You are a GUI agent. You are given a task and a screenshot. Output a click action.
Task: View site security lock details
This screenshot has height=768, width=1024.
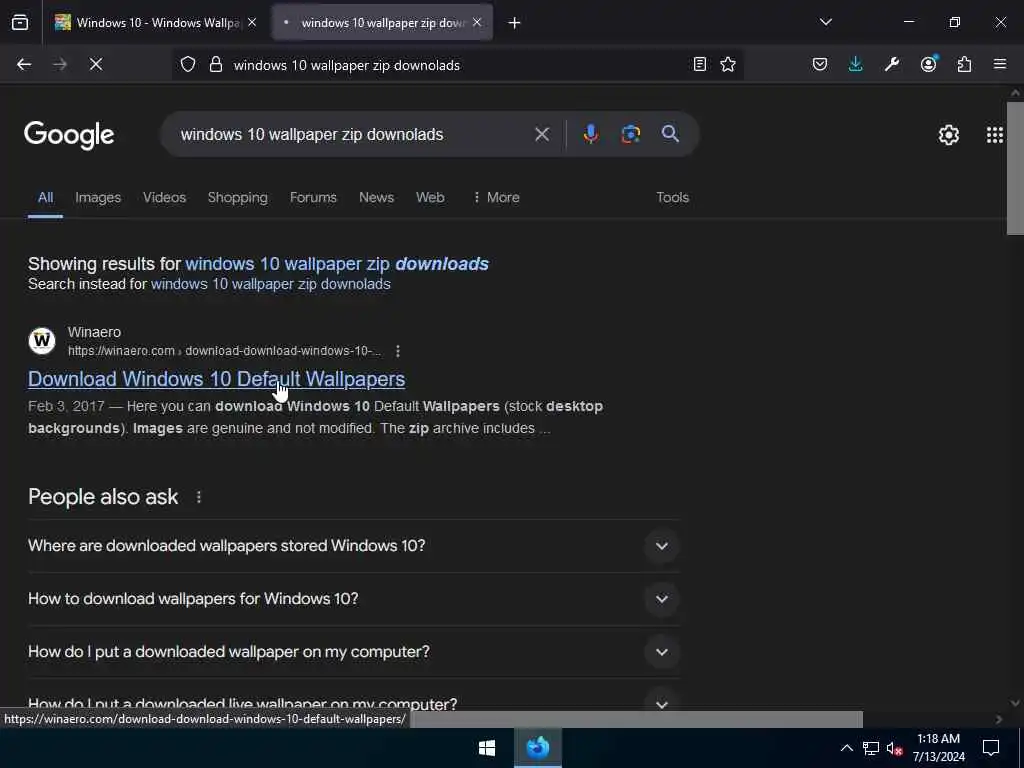coord(216,65)
